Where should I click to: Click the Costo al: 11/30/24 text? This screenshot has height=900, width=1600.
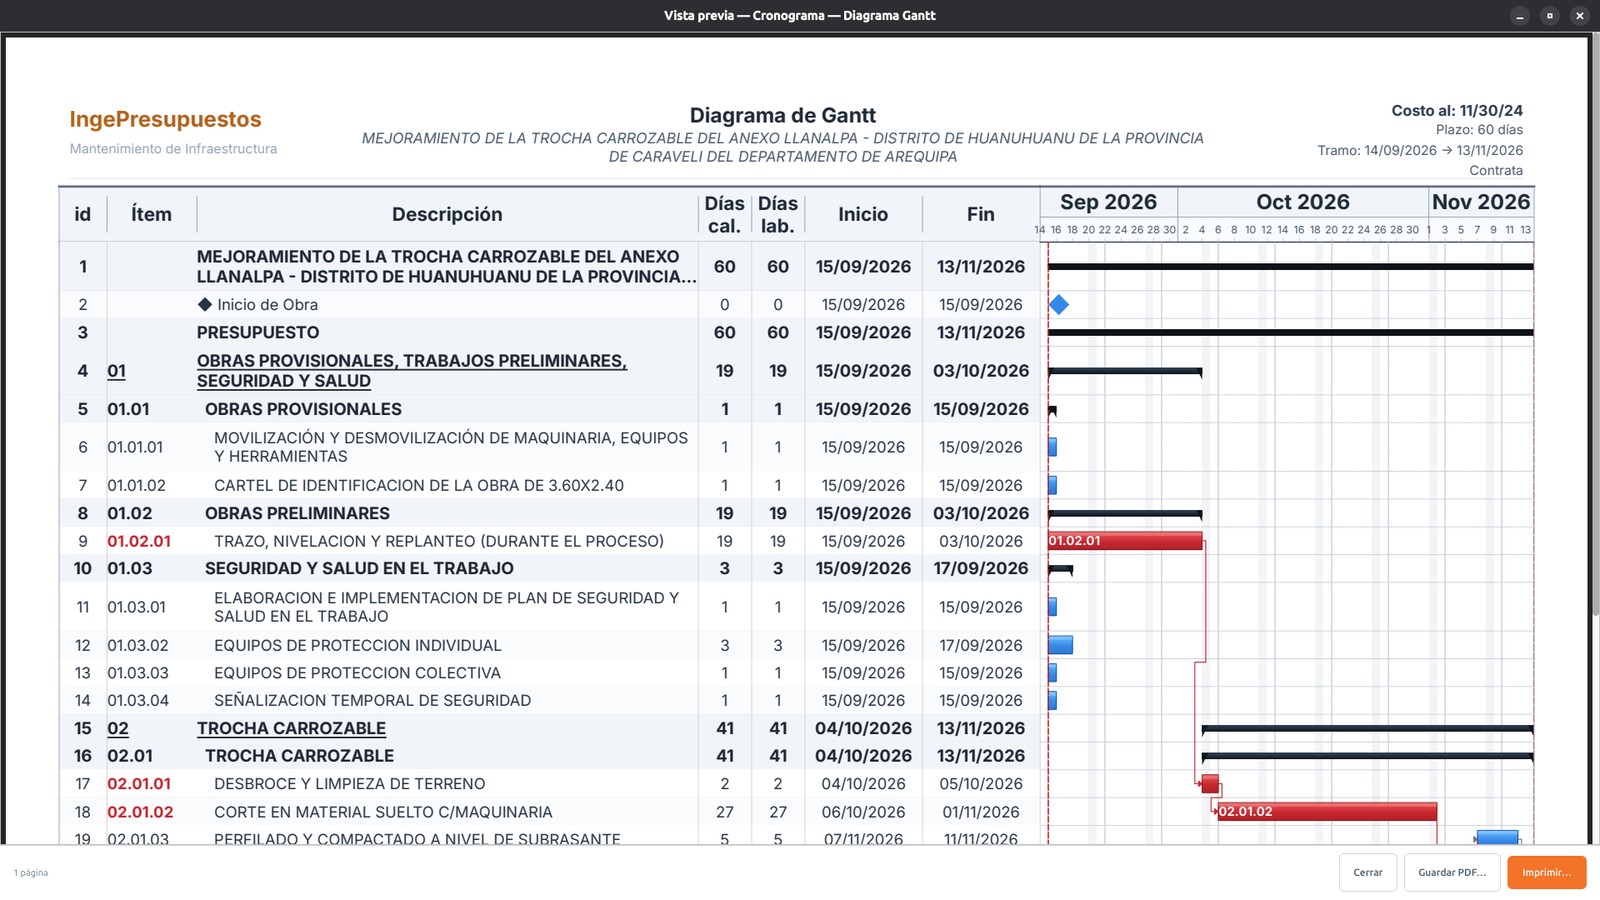(x=1457, y=111)
